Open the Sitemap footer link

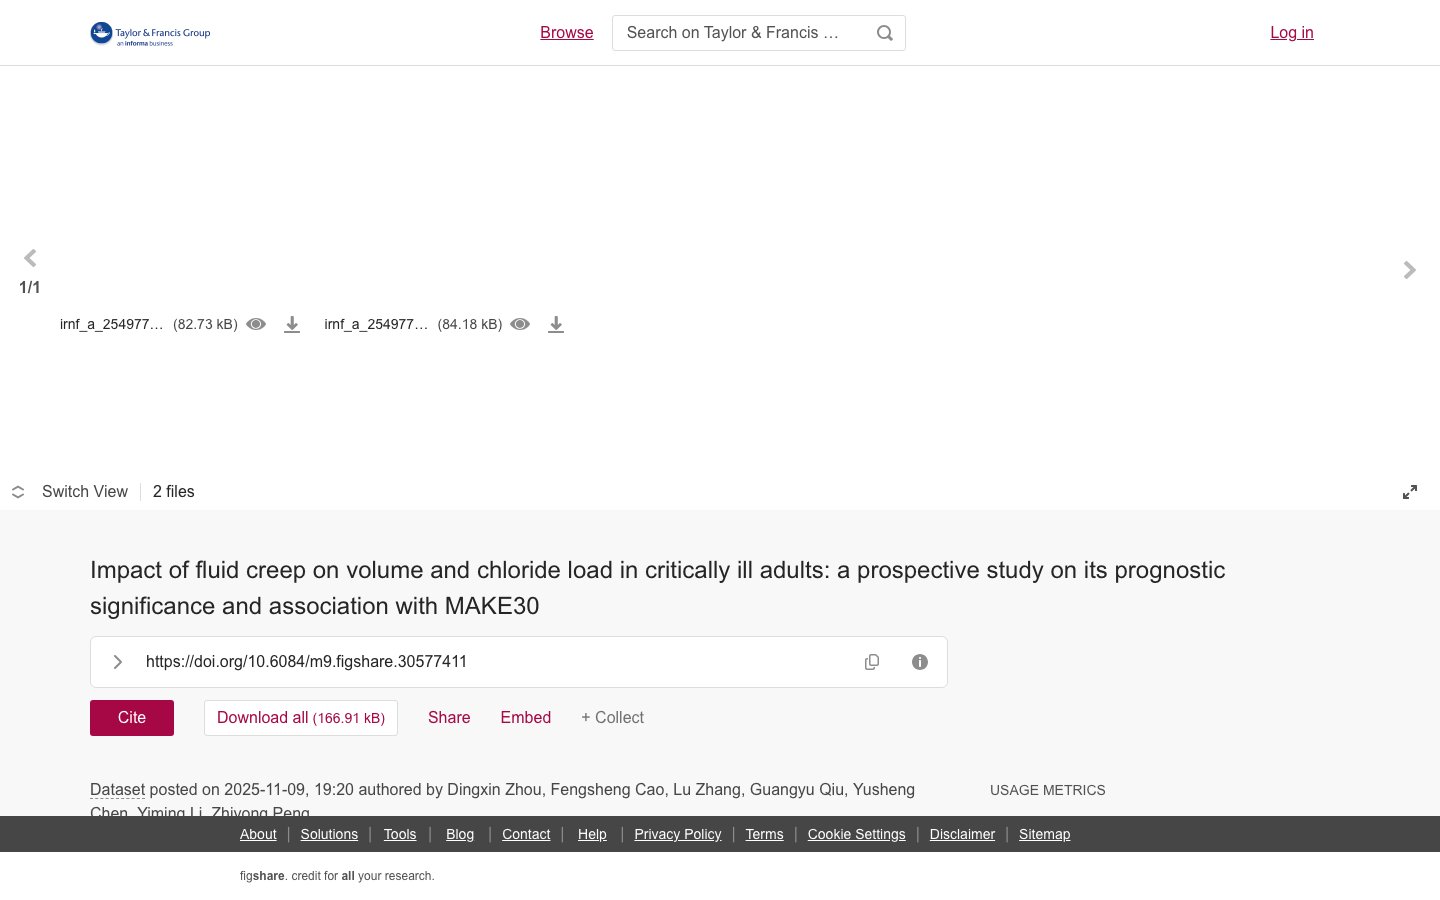[x=1044, y=834]
